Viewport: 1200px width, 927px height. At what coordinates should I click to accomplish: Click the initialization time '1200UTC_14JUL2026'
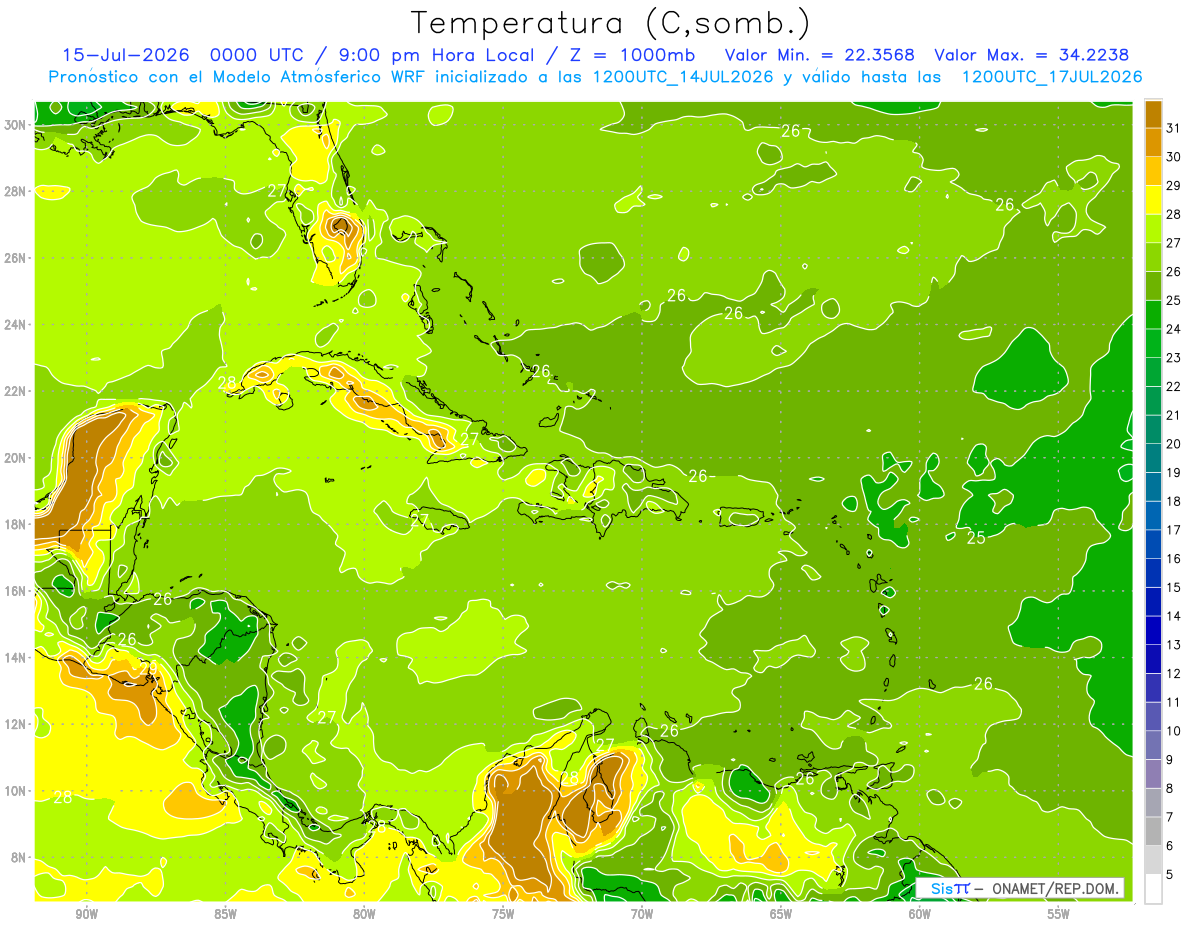[x=684, y=77]
